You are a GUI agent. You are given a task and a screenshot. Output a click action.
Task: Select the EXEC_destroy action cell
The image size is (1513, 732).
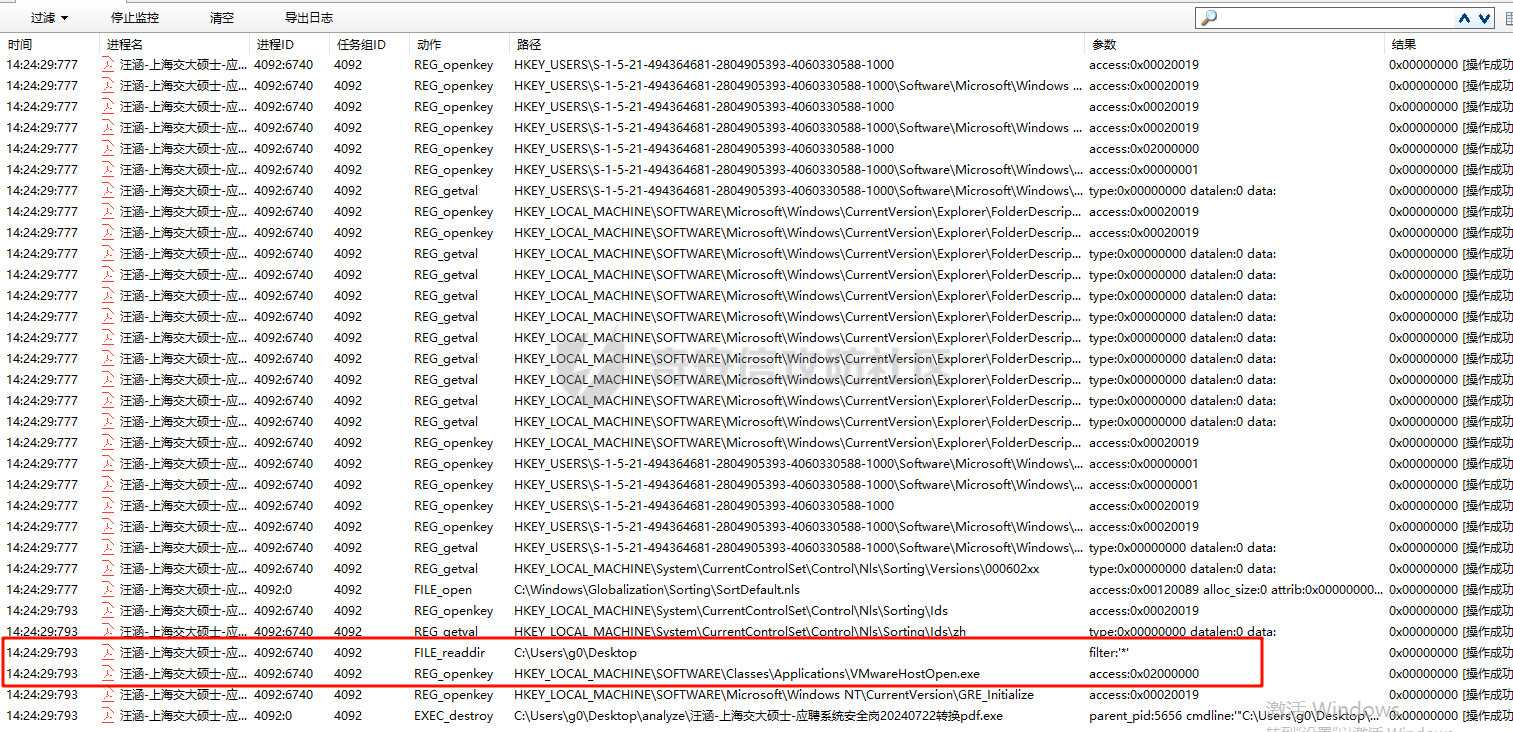(454, 716)
